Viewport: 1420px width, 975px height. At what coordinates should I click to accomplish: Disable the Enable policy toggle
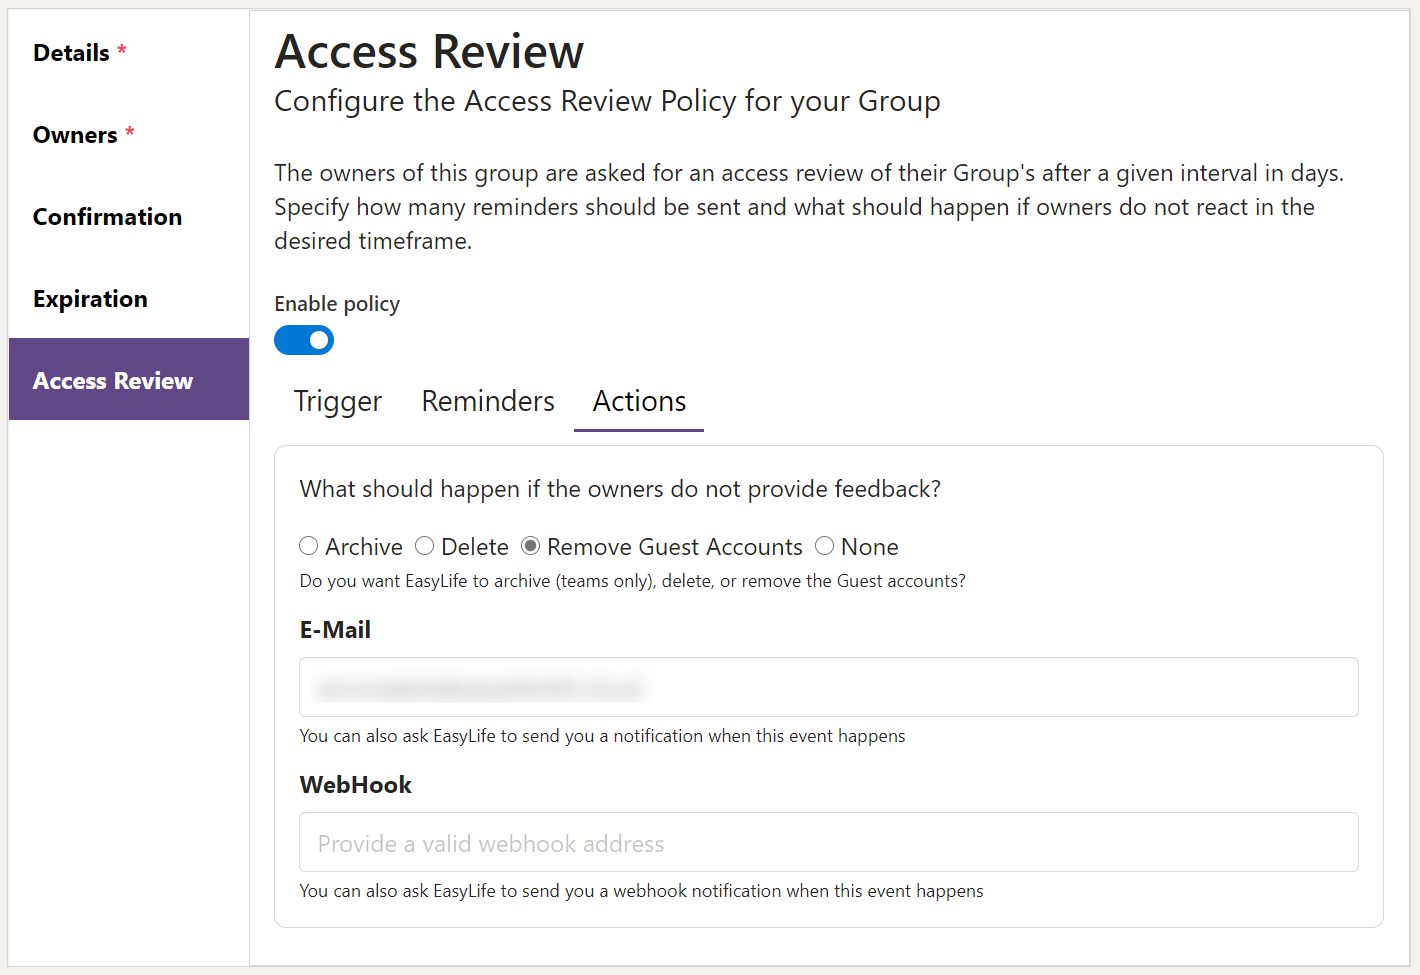[303, 340]
